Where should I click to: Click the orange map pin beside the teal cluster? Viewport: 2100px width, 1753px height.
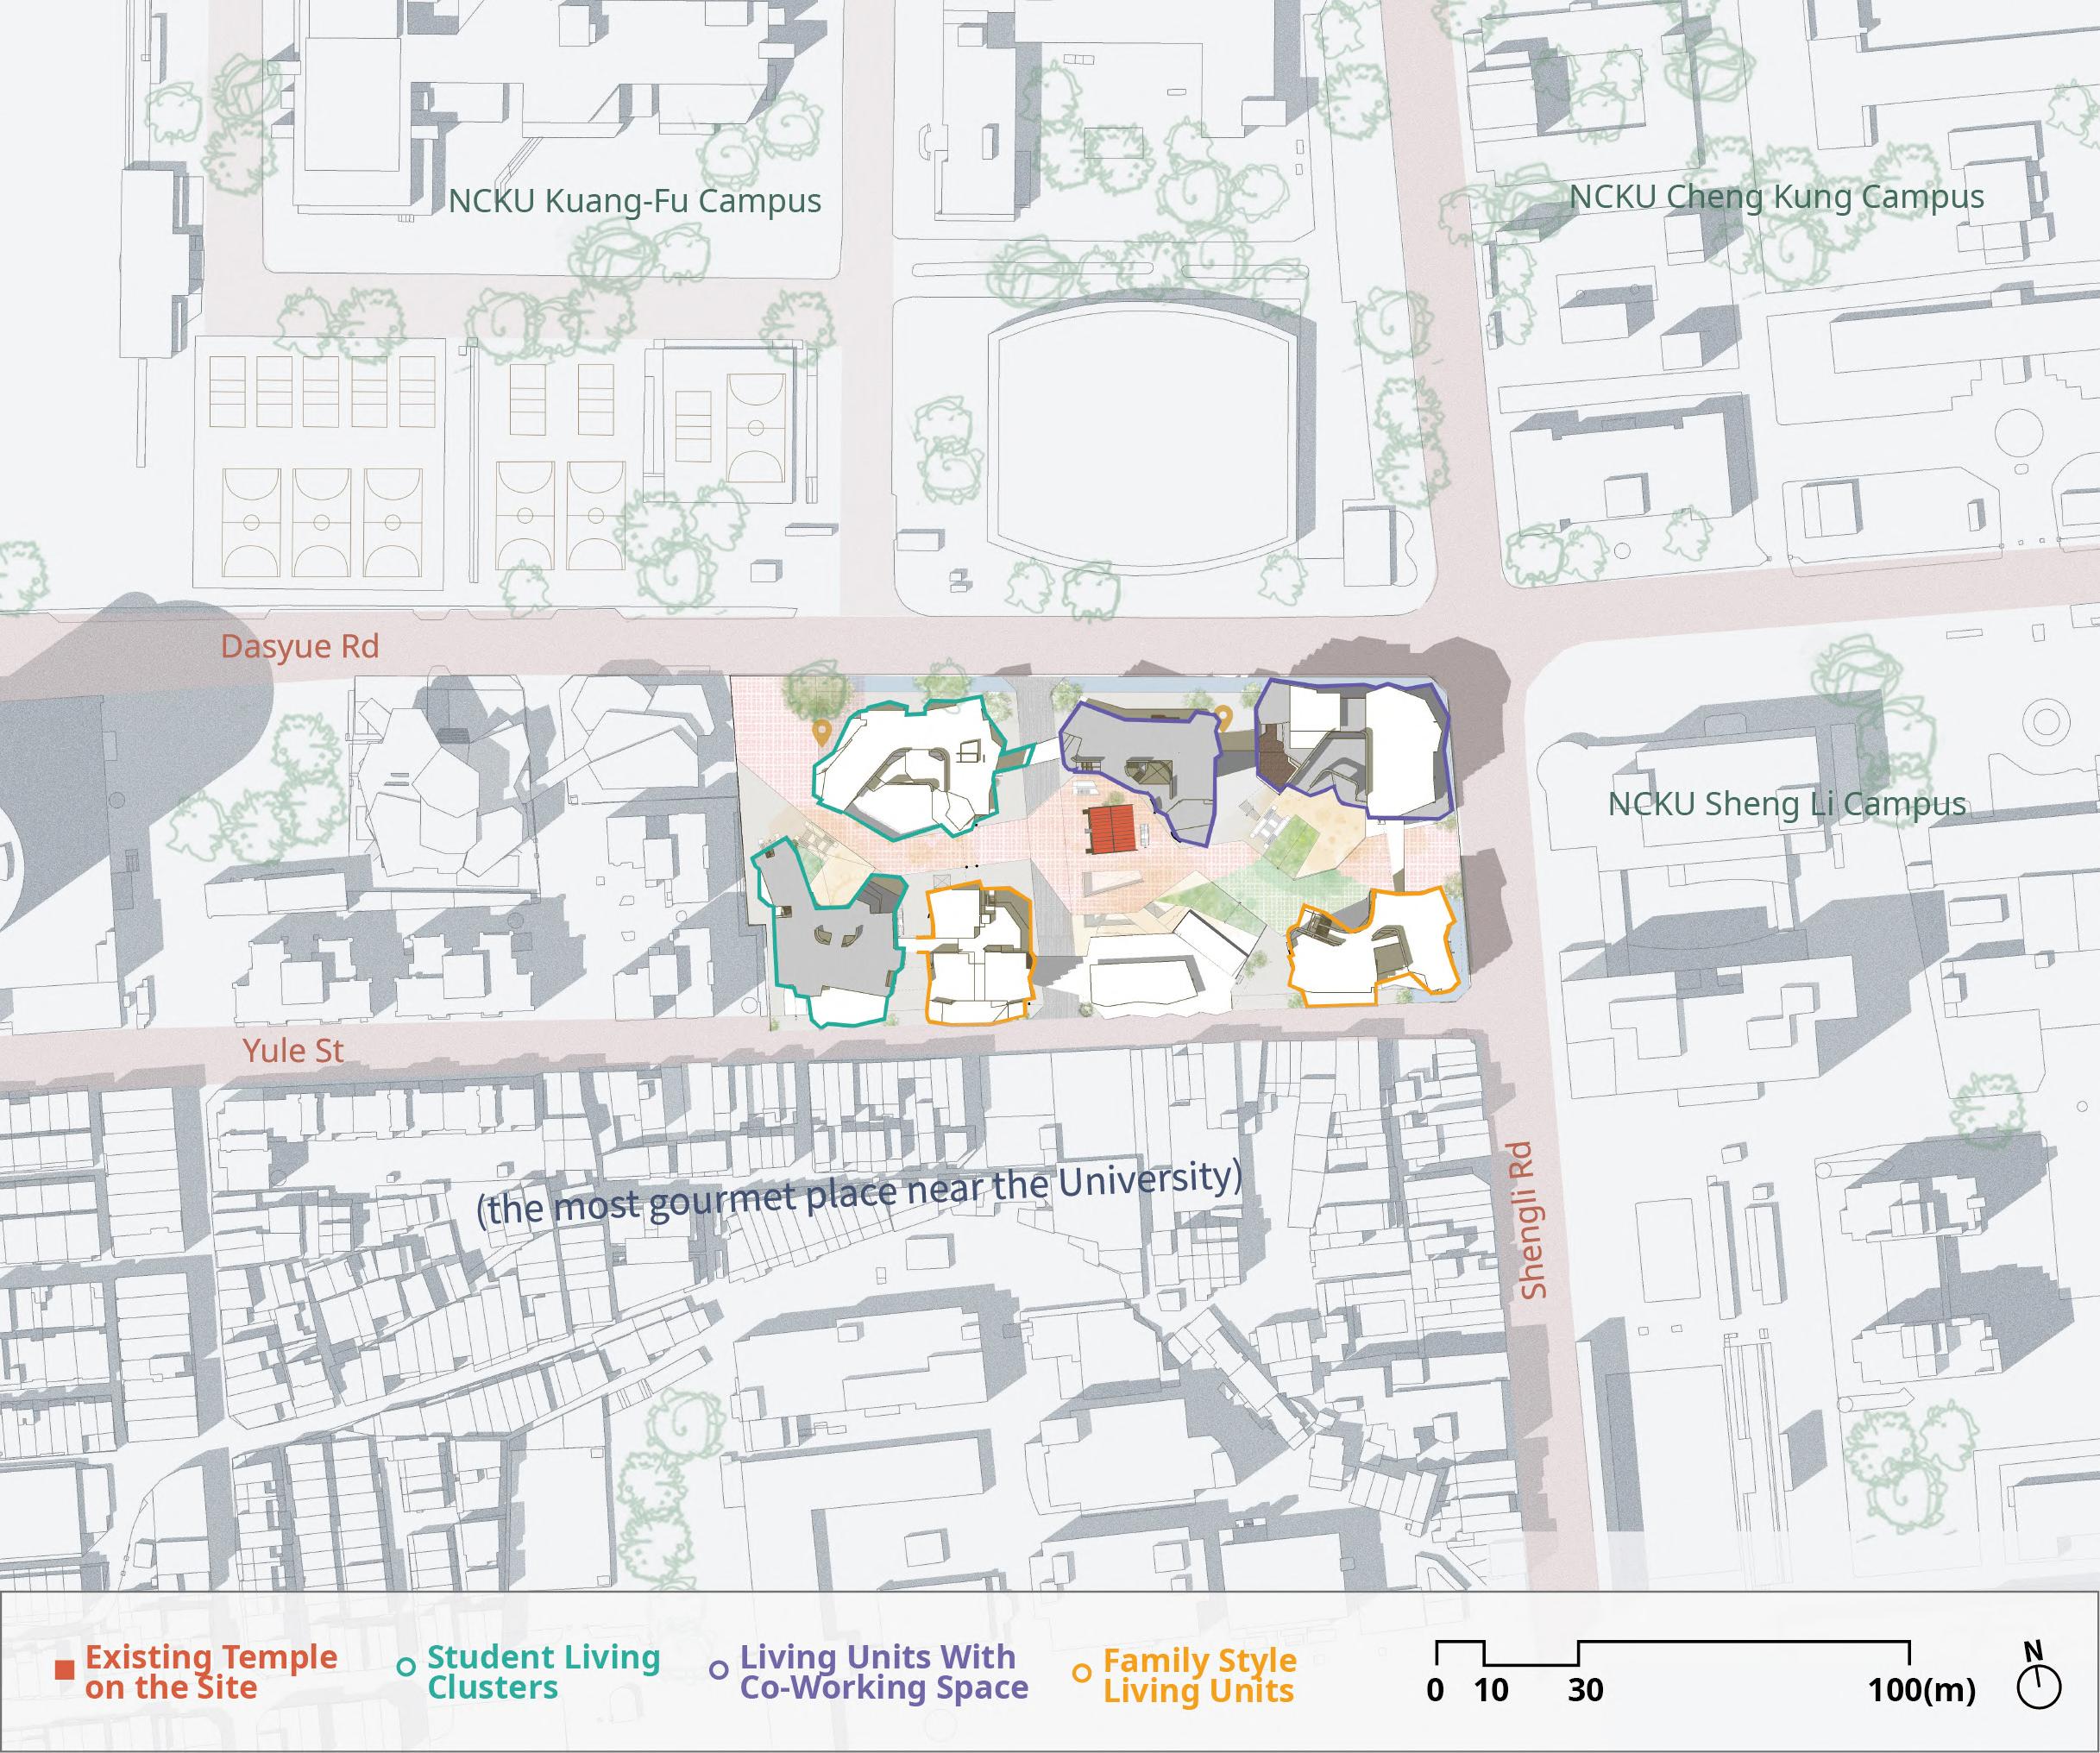[822, 734]
